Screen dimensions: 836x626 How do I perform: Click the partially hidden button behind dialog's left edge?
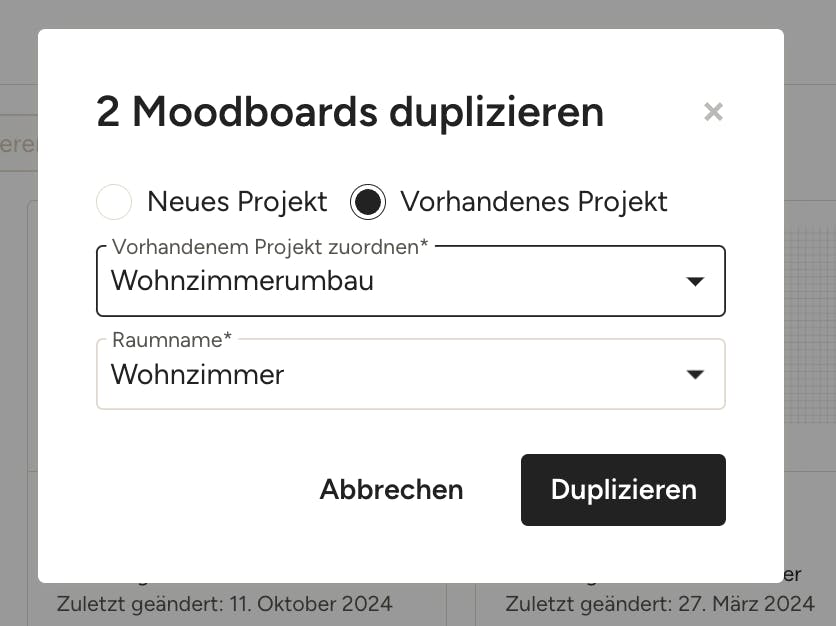tap(19, 143)
